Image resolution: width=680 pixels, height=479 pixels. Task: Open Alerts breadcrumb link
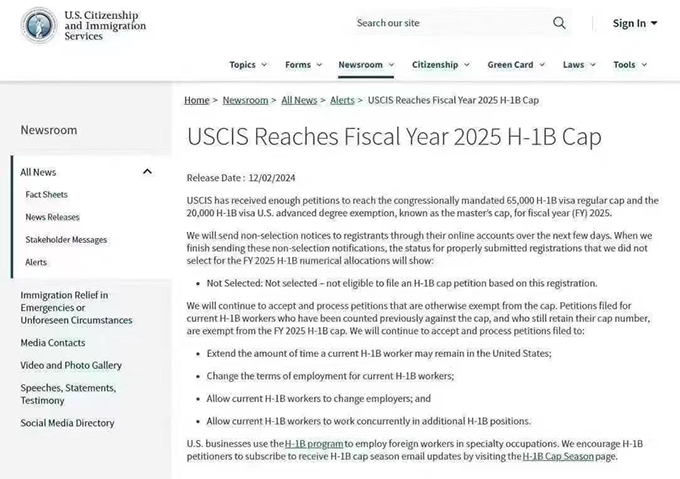point(342,100)
